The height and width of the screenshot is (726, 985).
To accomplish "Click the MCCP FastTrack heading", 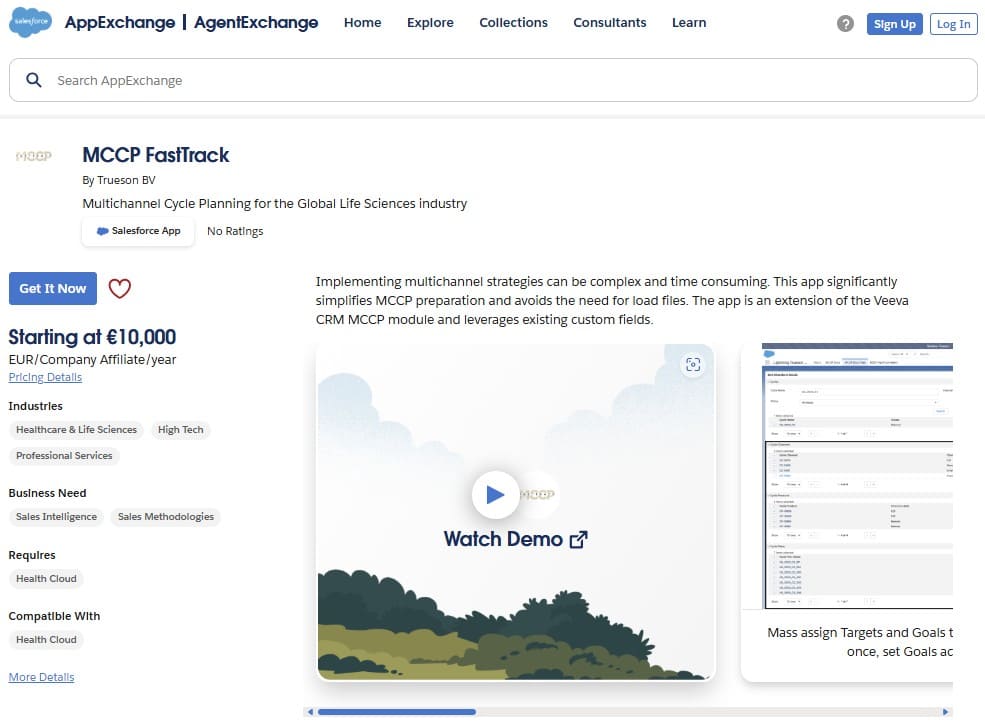I will point(156,154).
